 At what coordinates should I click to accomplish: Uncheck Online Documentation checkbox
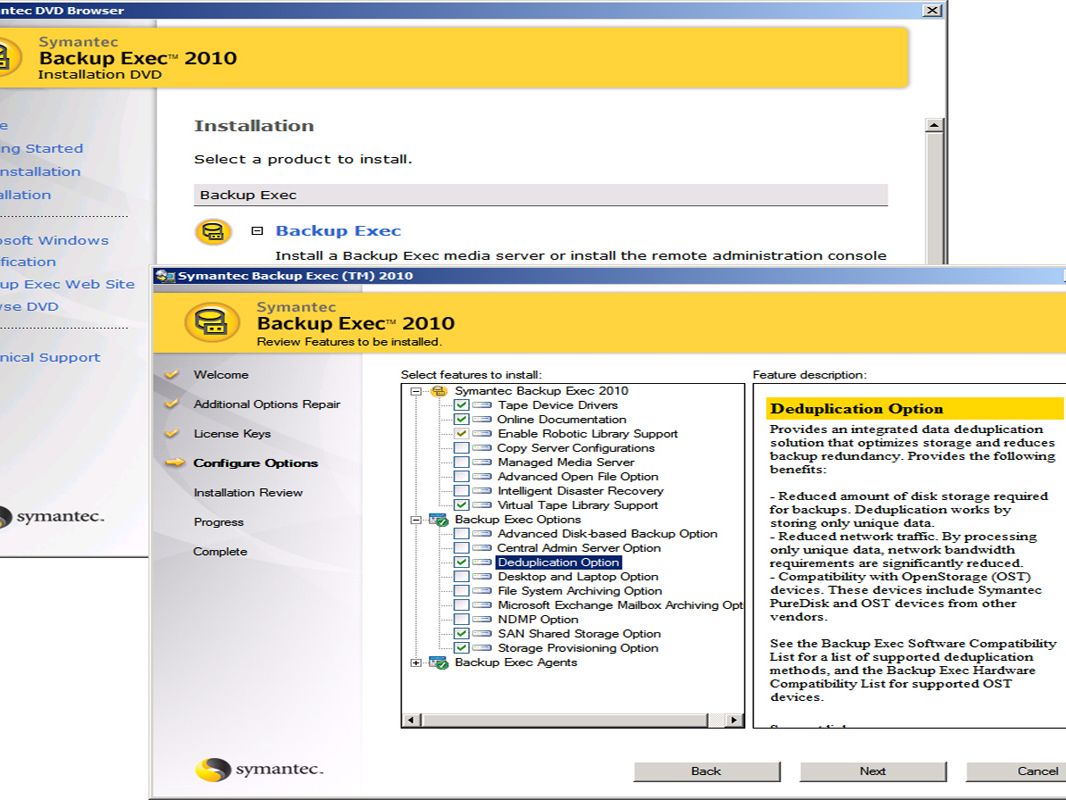(x=462, y=419)
